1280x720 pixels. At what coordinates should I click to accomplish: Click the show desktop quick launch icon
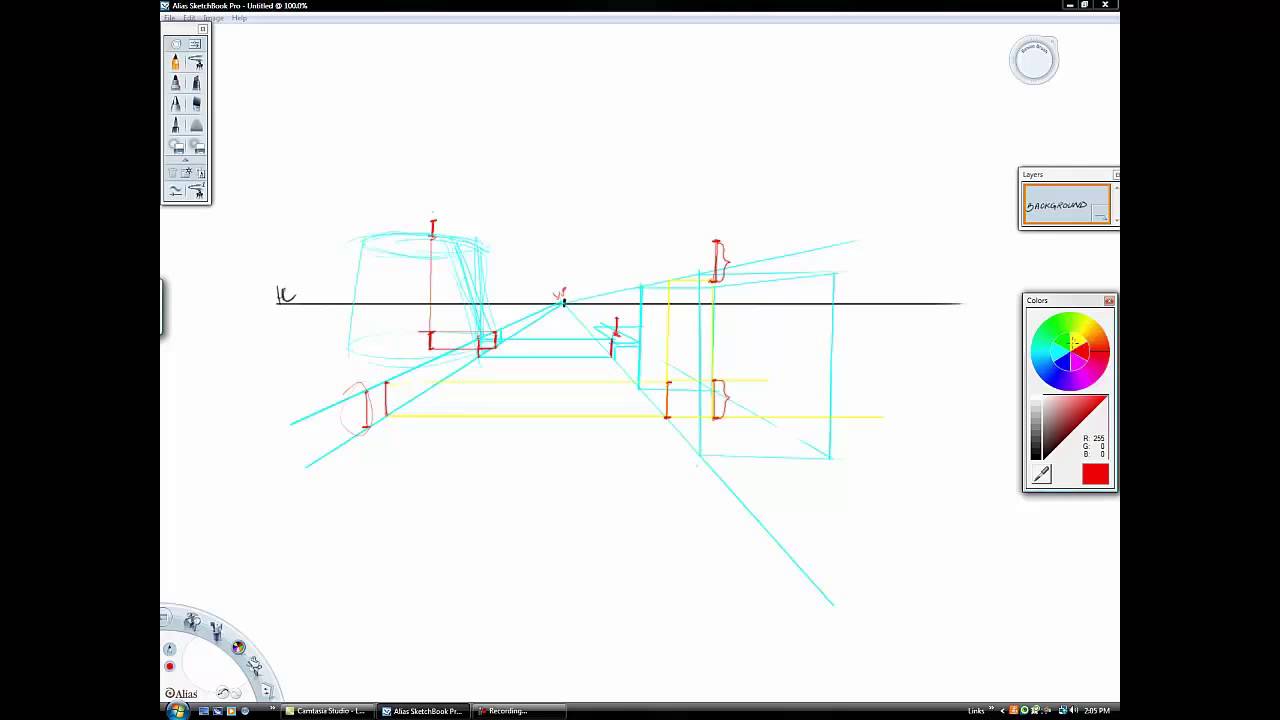204,711
